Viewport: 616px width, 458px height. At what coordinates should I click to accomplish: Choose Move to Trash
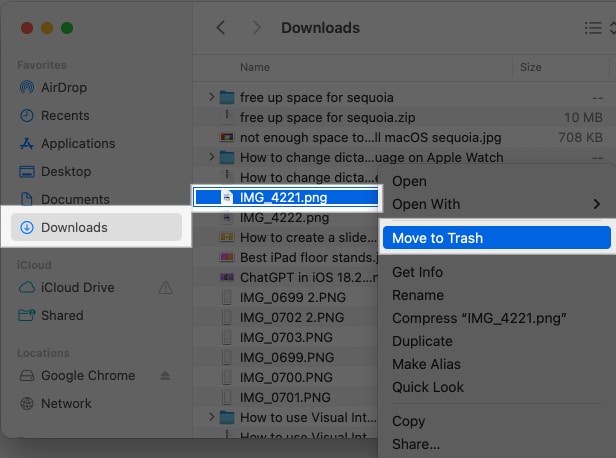[497, 238]
